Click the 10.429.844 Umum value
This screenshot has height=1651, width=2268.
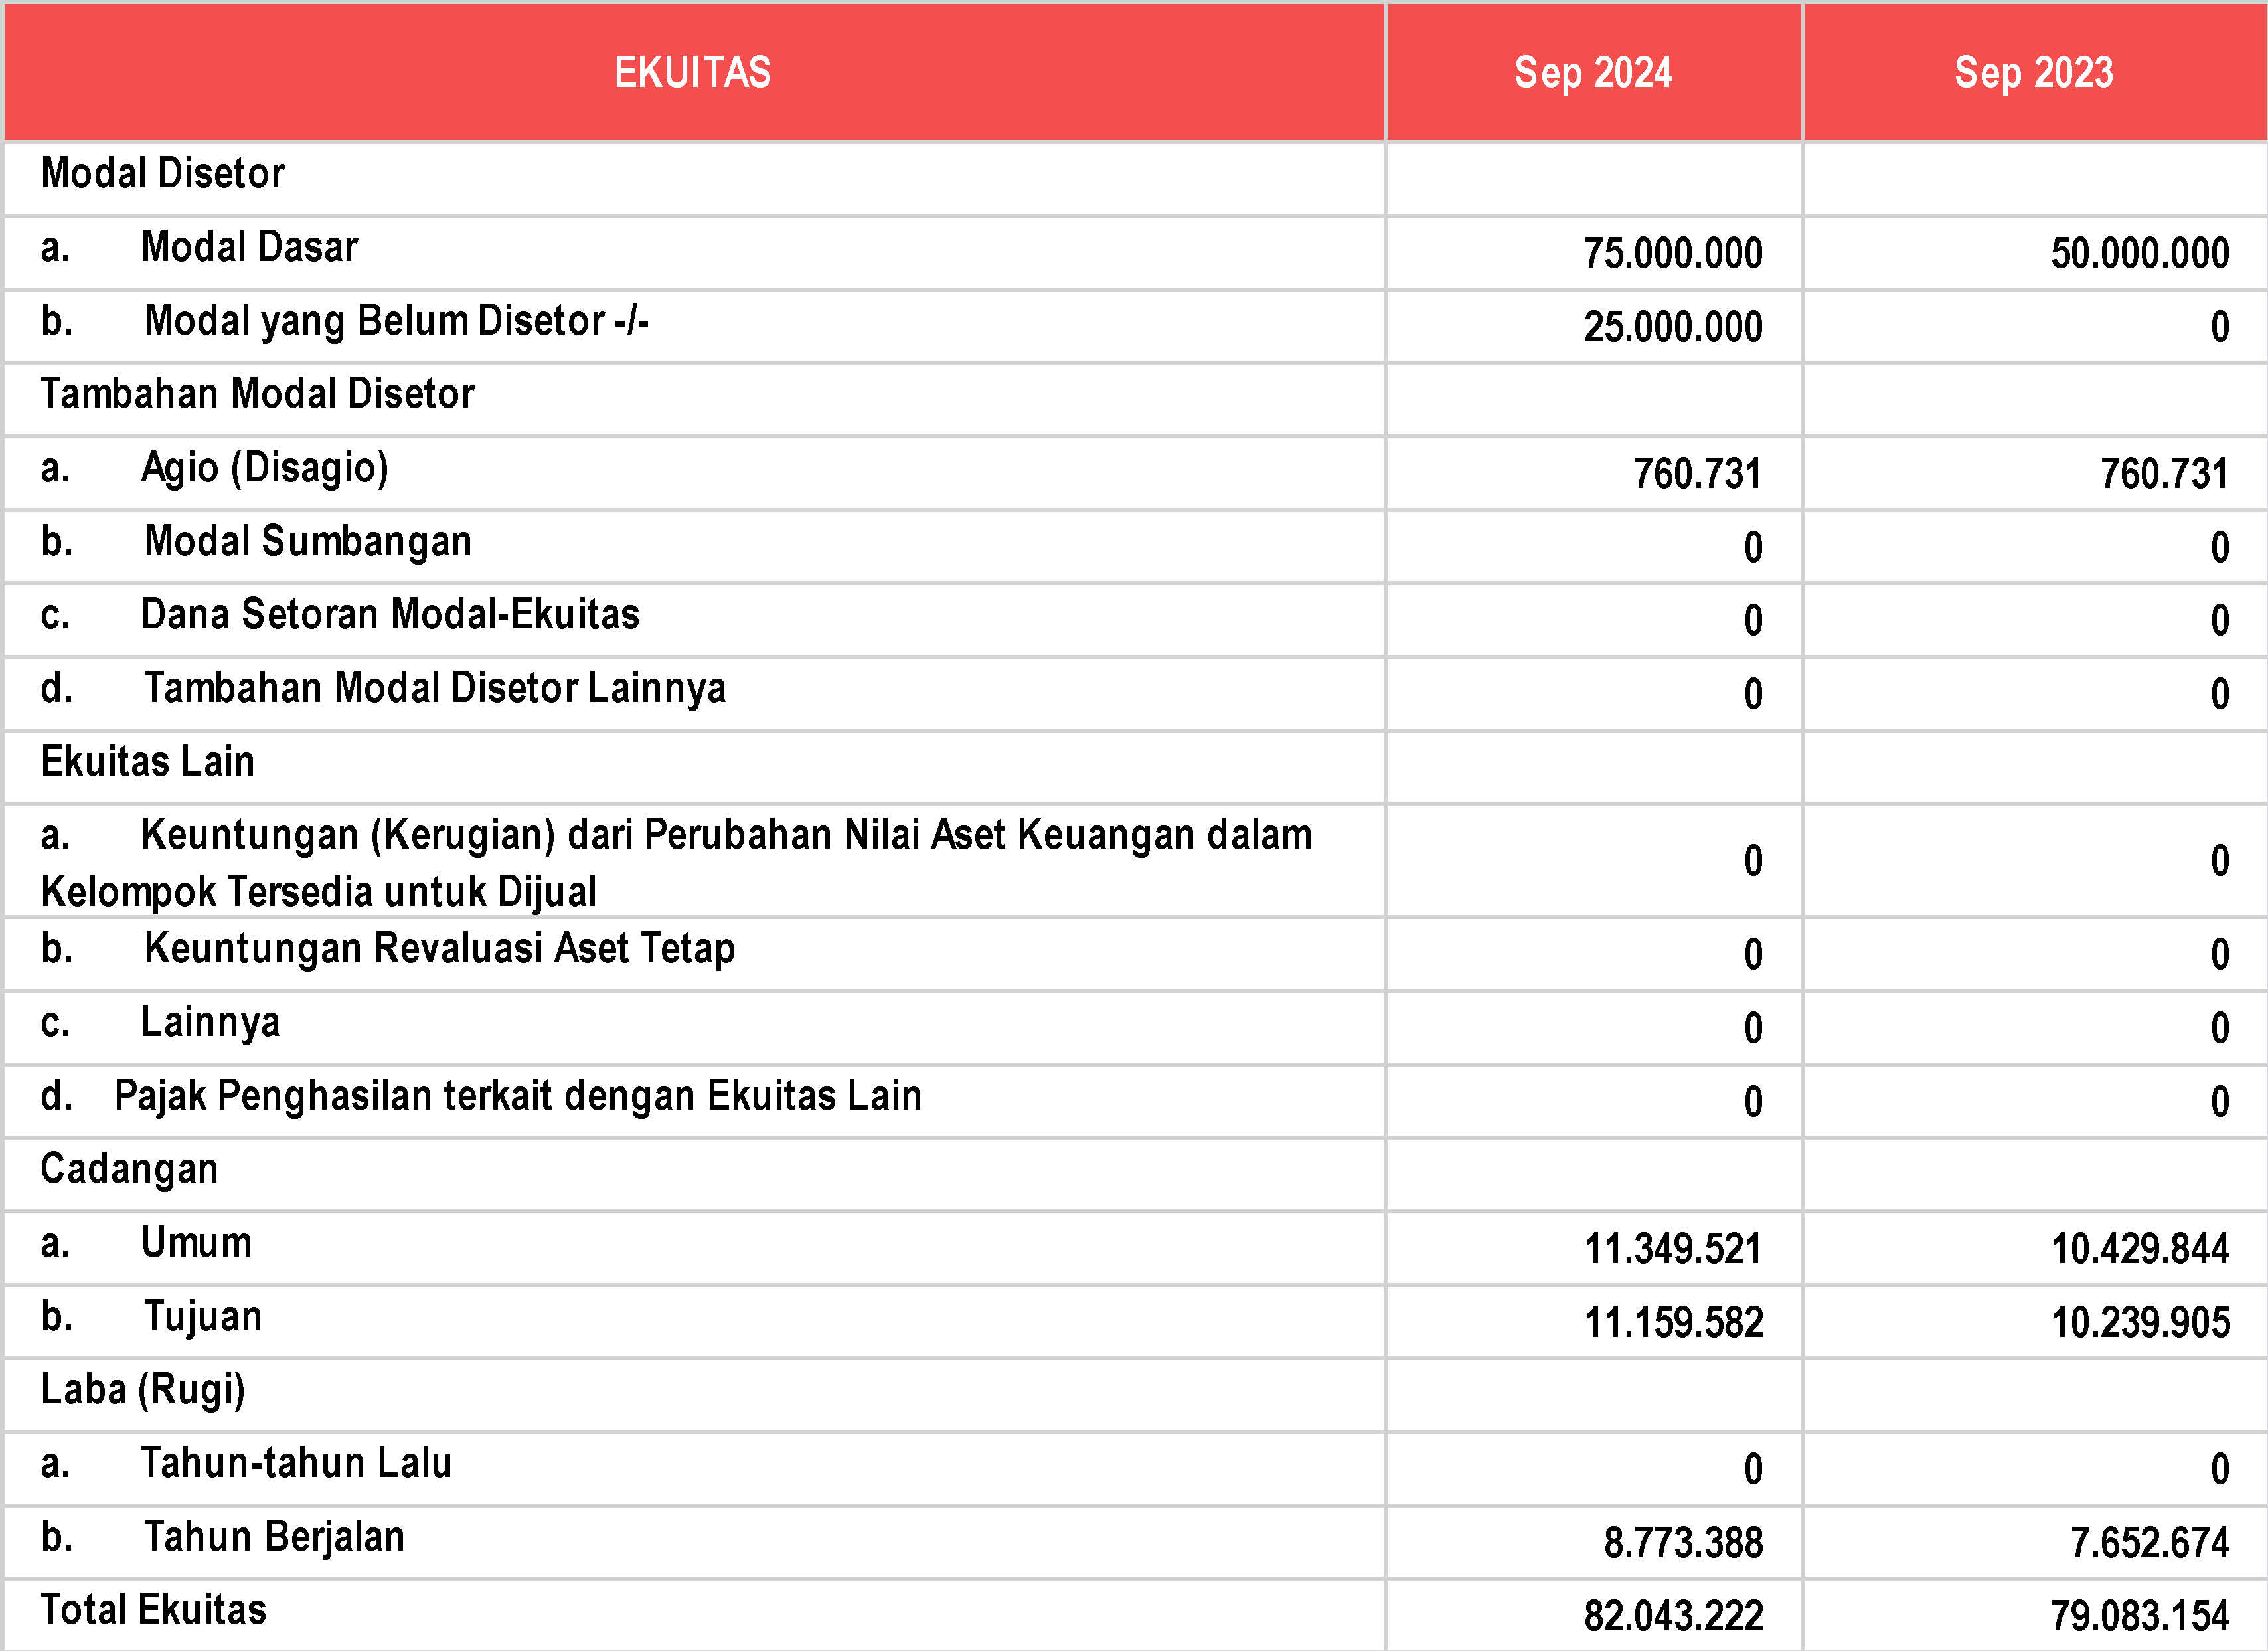click(x=2140, y=1250)
